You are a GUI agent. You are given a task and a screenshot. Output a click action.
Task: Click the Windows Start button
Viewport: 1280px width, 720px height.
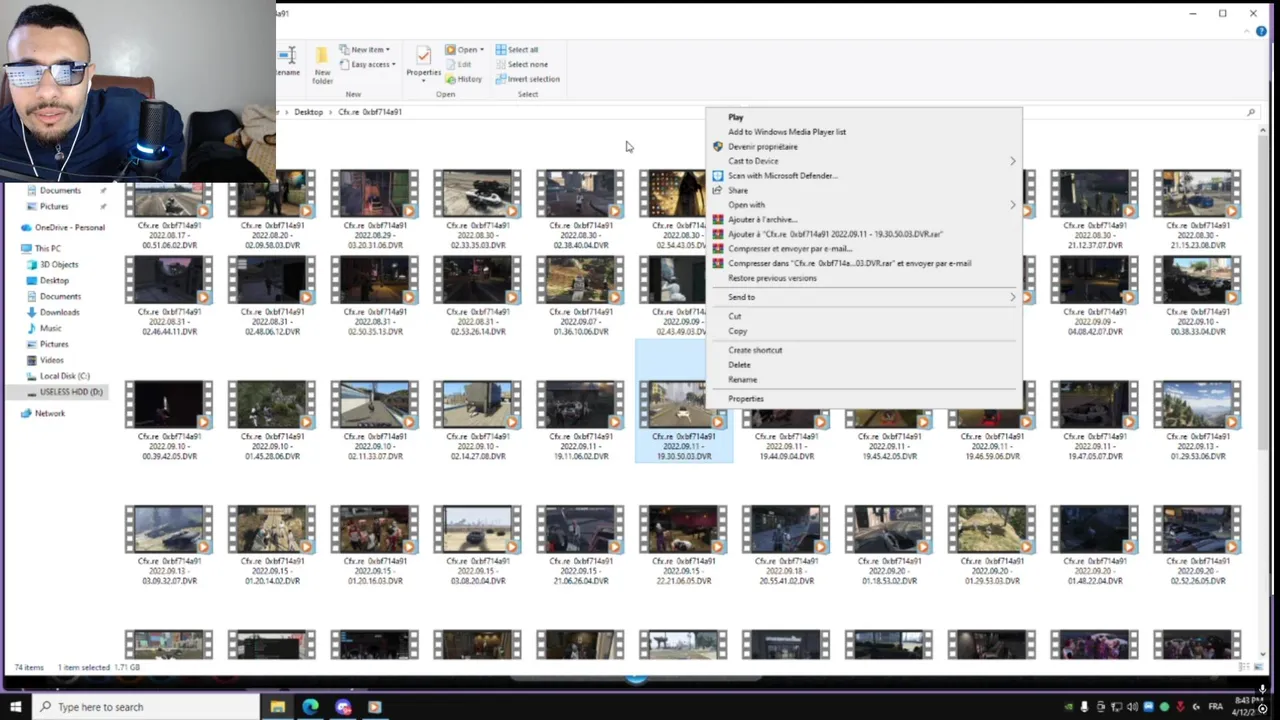click(15, 707)
